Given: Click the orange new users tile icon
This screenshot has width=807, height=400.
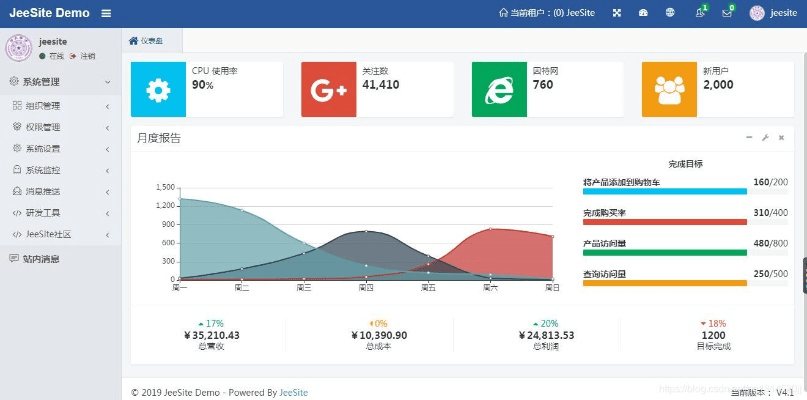Looking at the screenshot, I should pyautogui.click(x=669, y=90).
